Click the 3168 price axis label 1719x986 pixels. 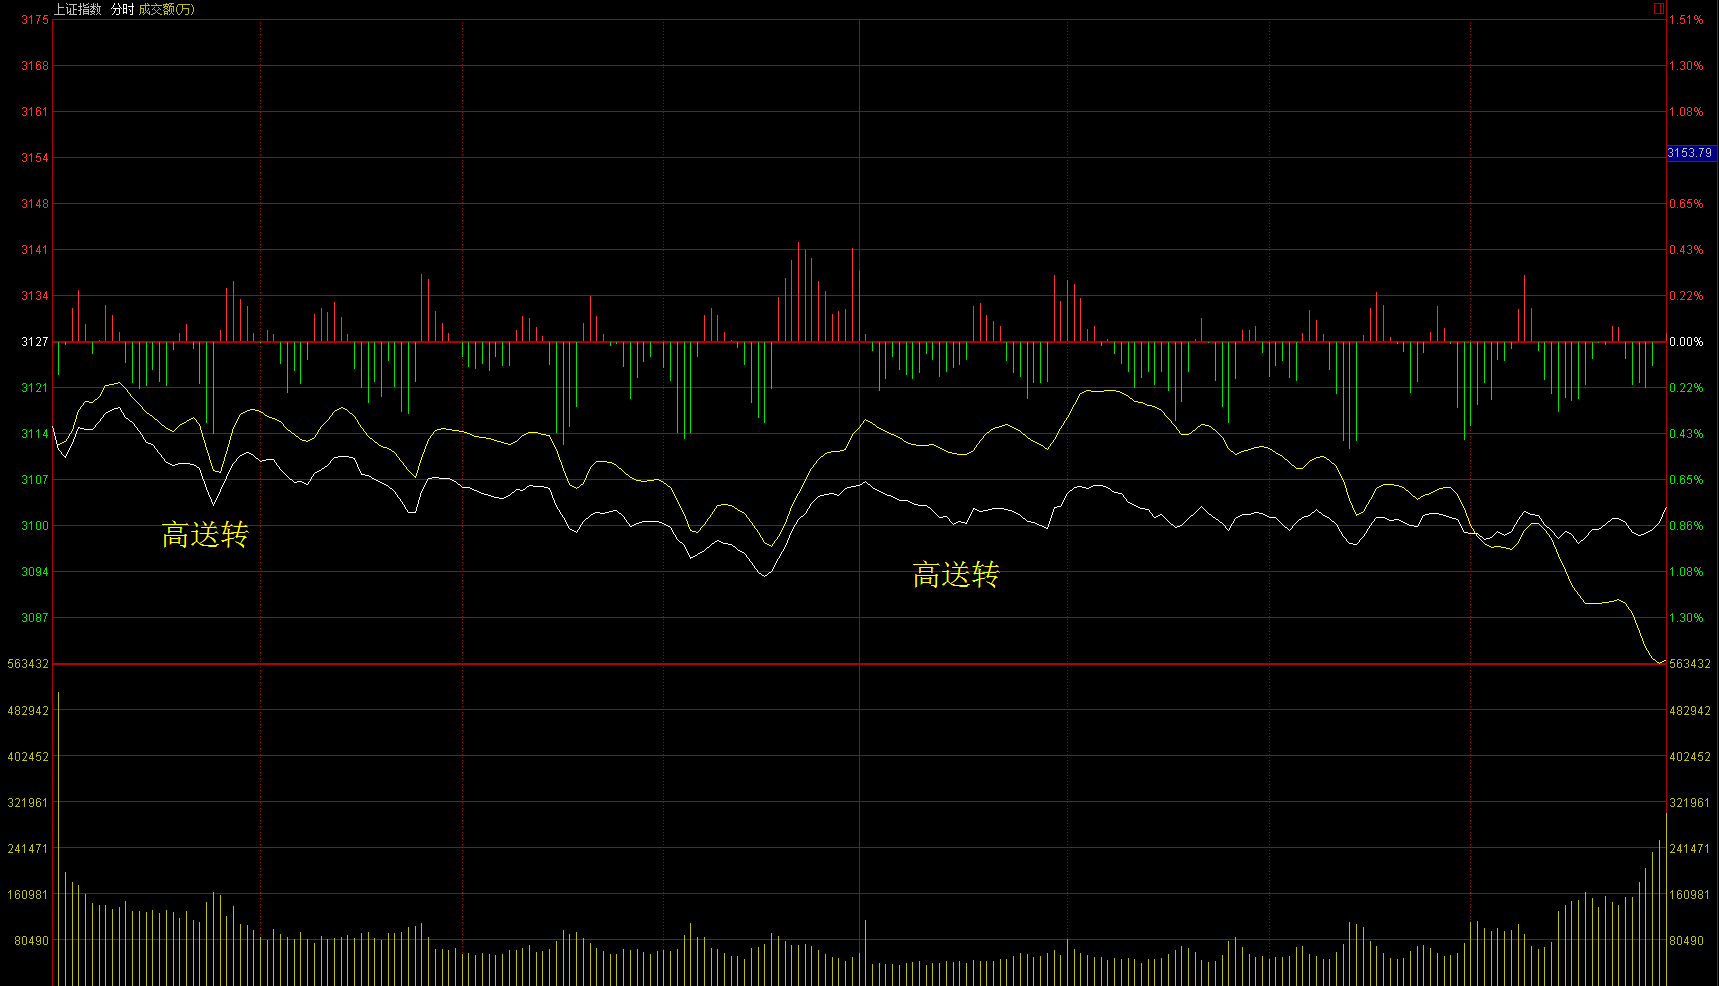click(x=35, y=66)
